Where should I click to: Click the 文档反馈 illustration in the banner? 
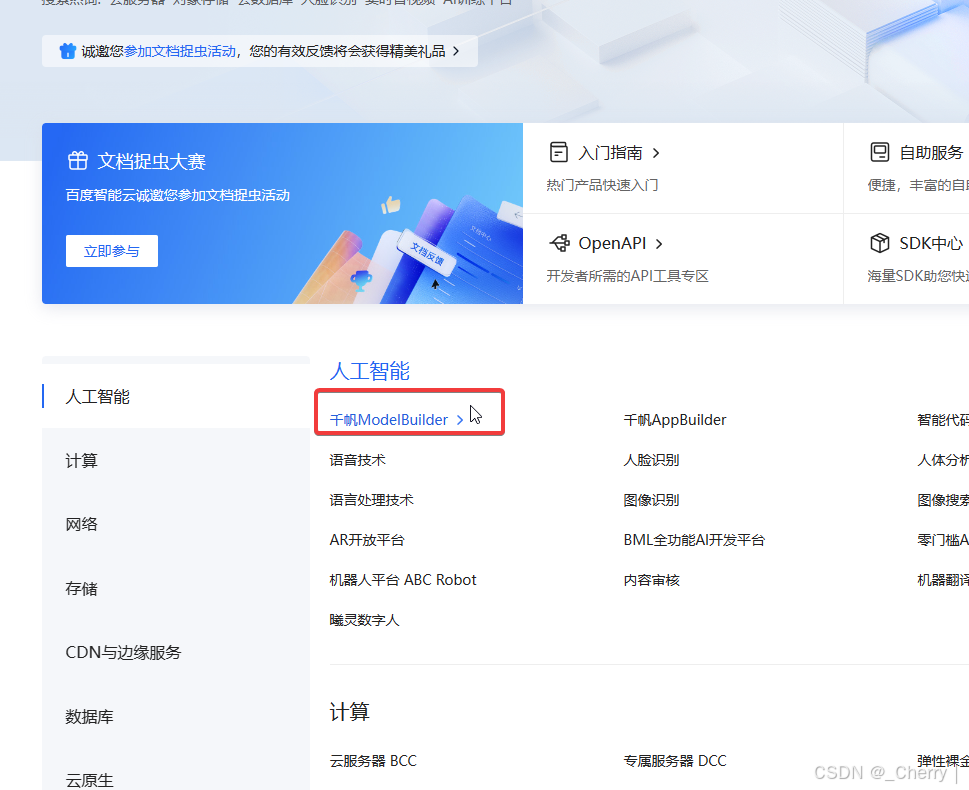click(427, 253)
